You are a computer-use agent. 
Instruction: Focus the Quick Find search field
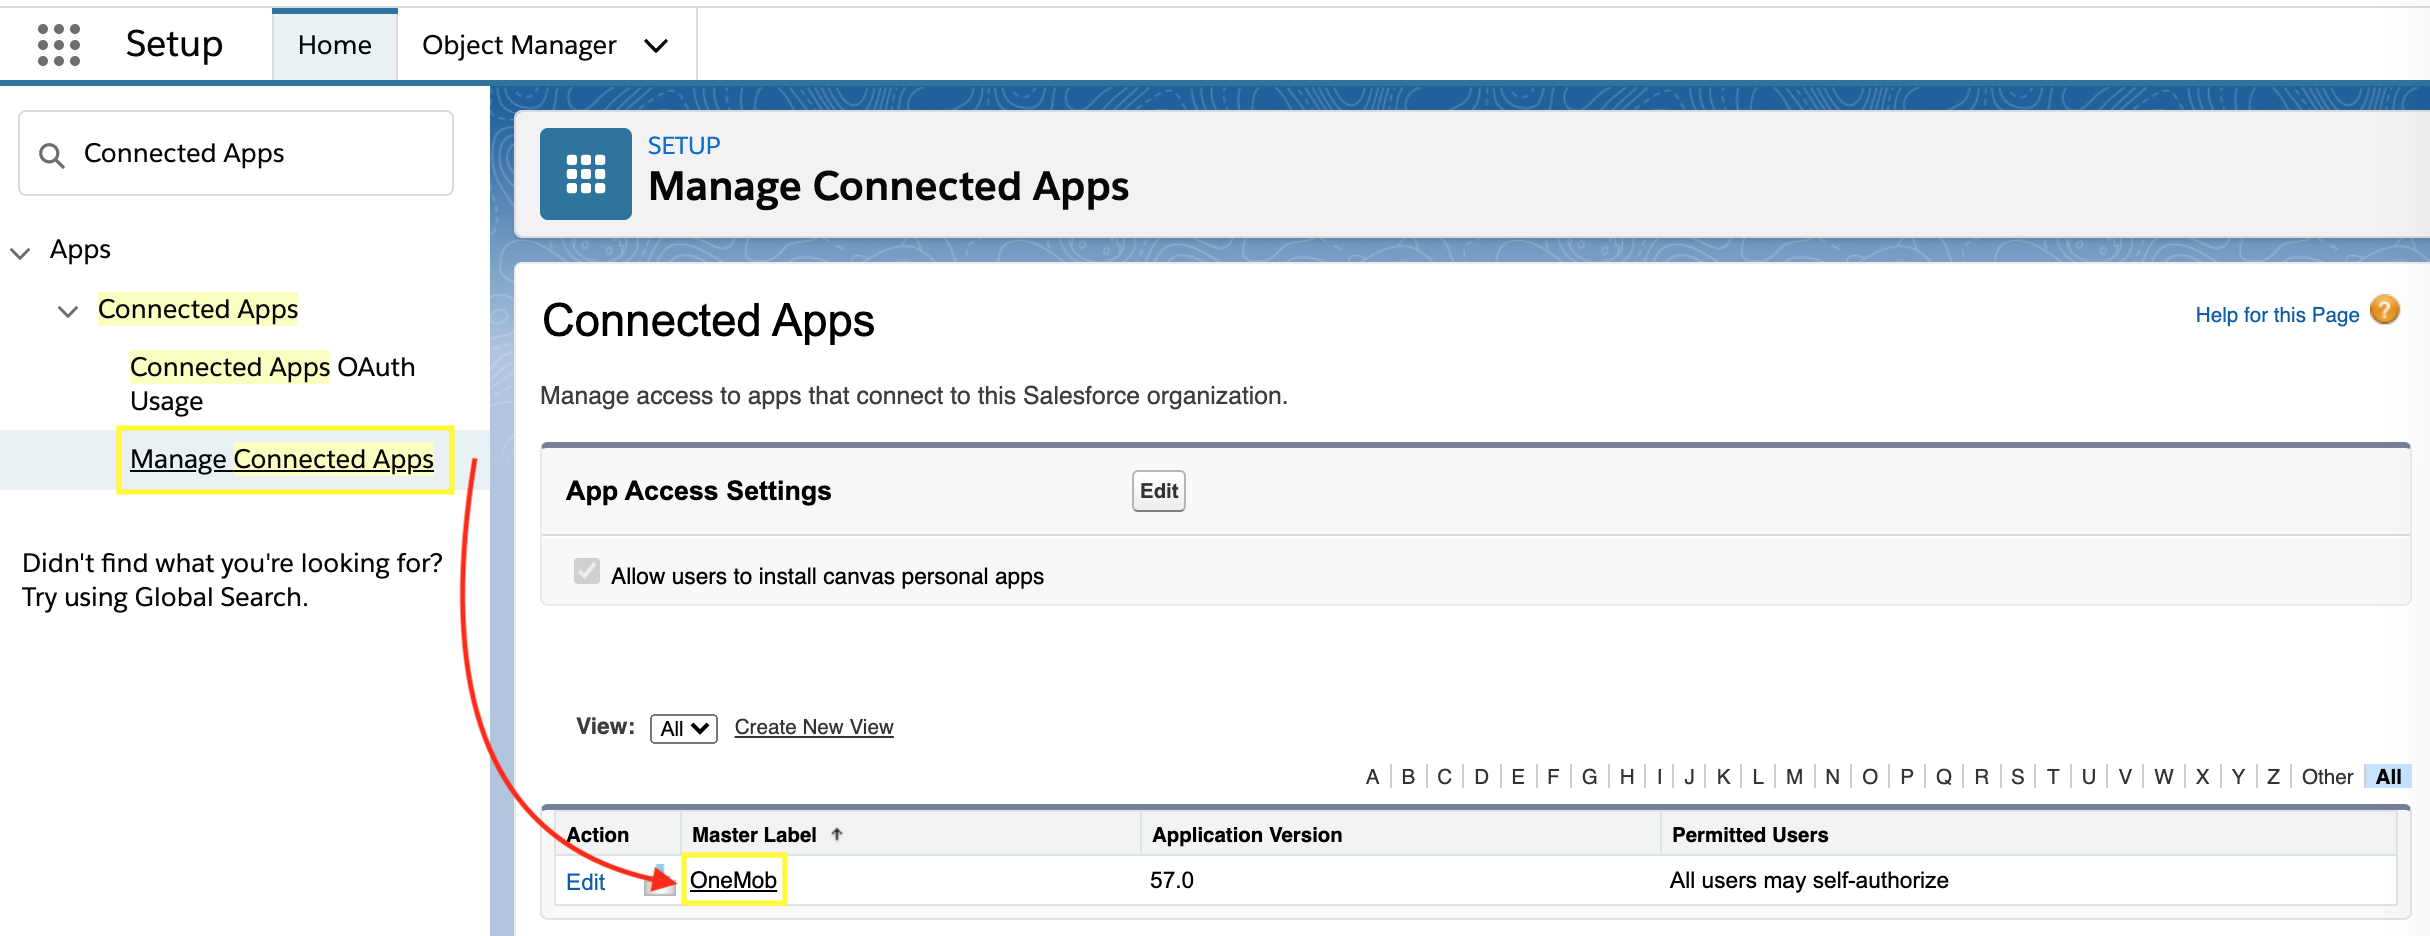(x=236, y=153)
